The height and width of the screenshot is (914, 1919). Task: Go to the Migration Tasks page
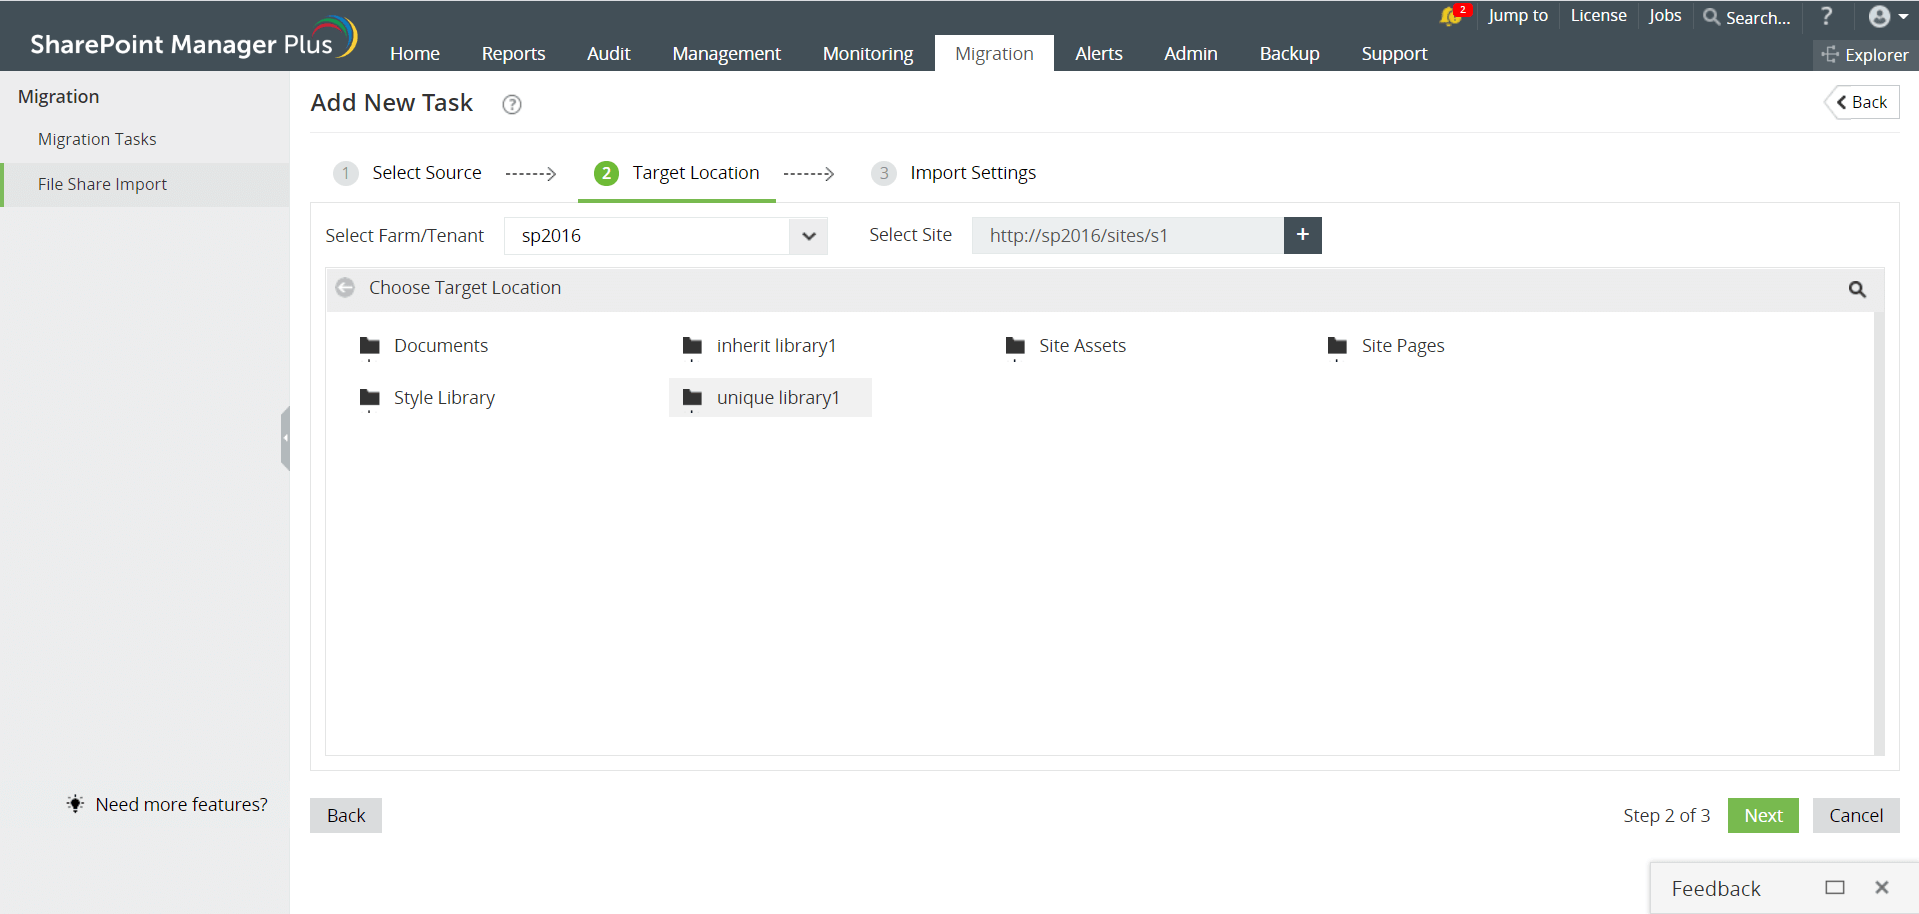pyautogui.click(x=96, y=139)
